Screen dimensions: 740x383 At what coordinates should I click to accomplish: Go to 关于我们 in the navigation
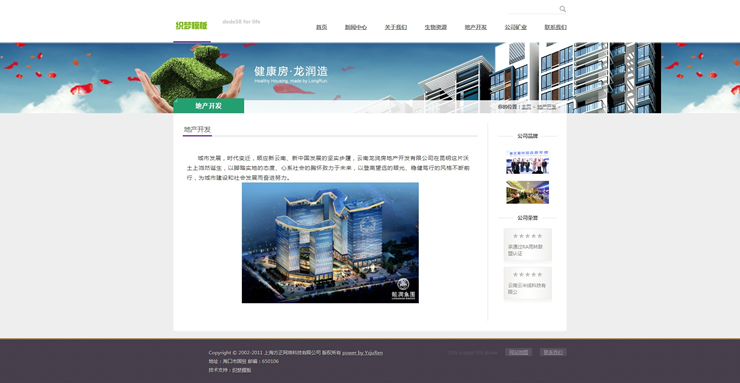pos(395,27)
